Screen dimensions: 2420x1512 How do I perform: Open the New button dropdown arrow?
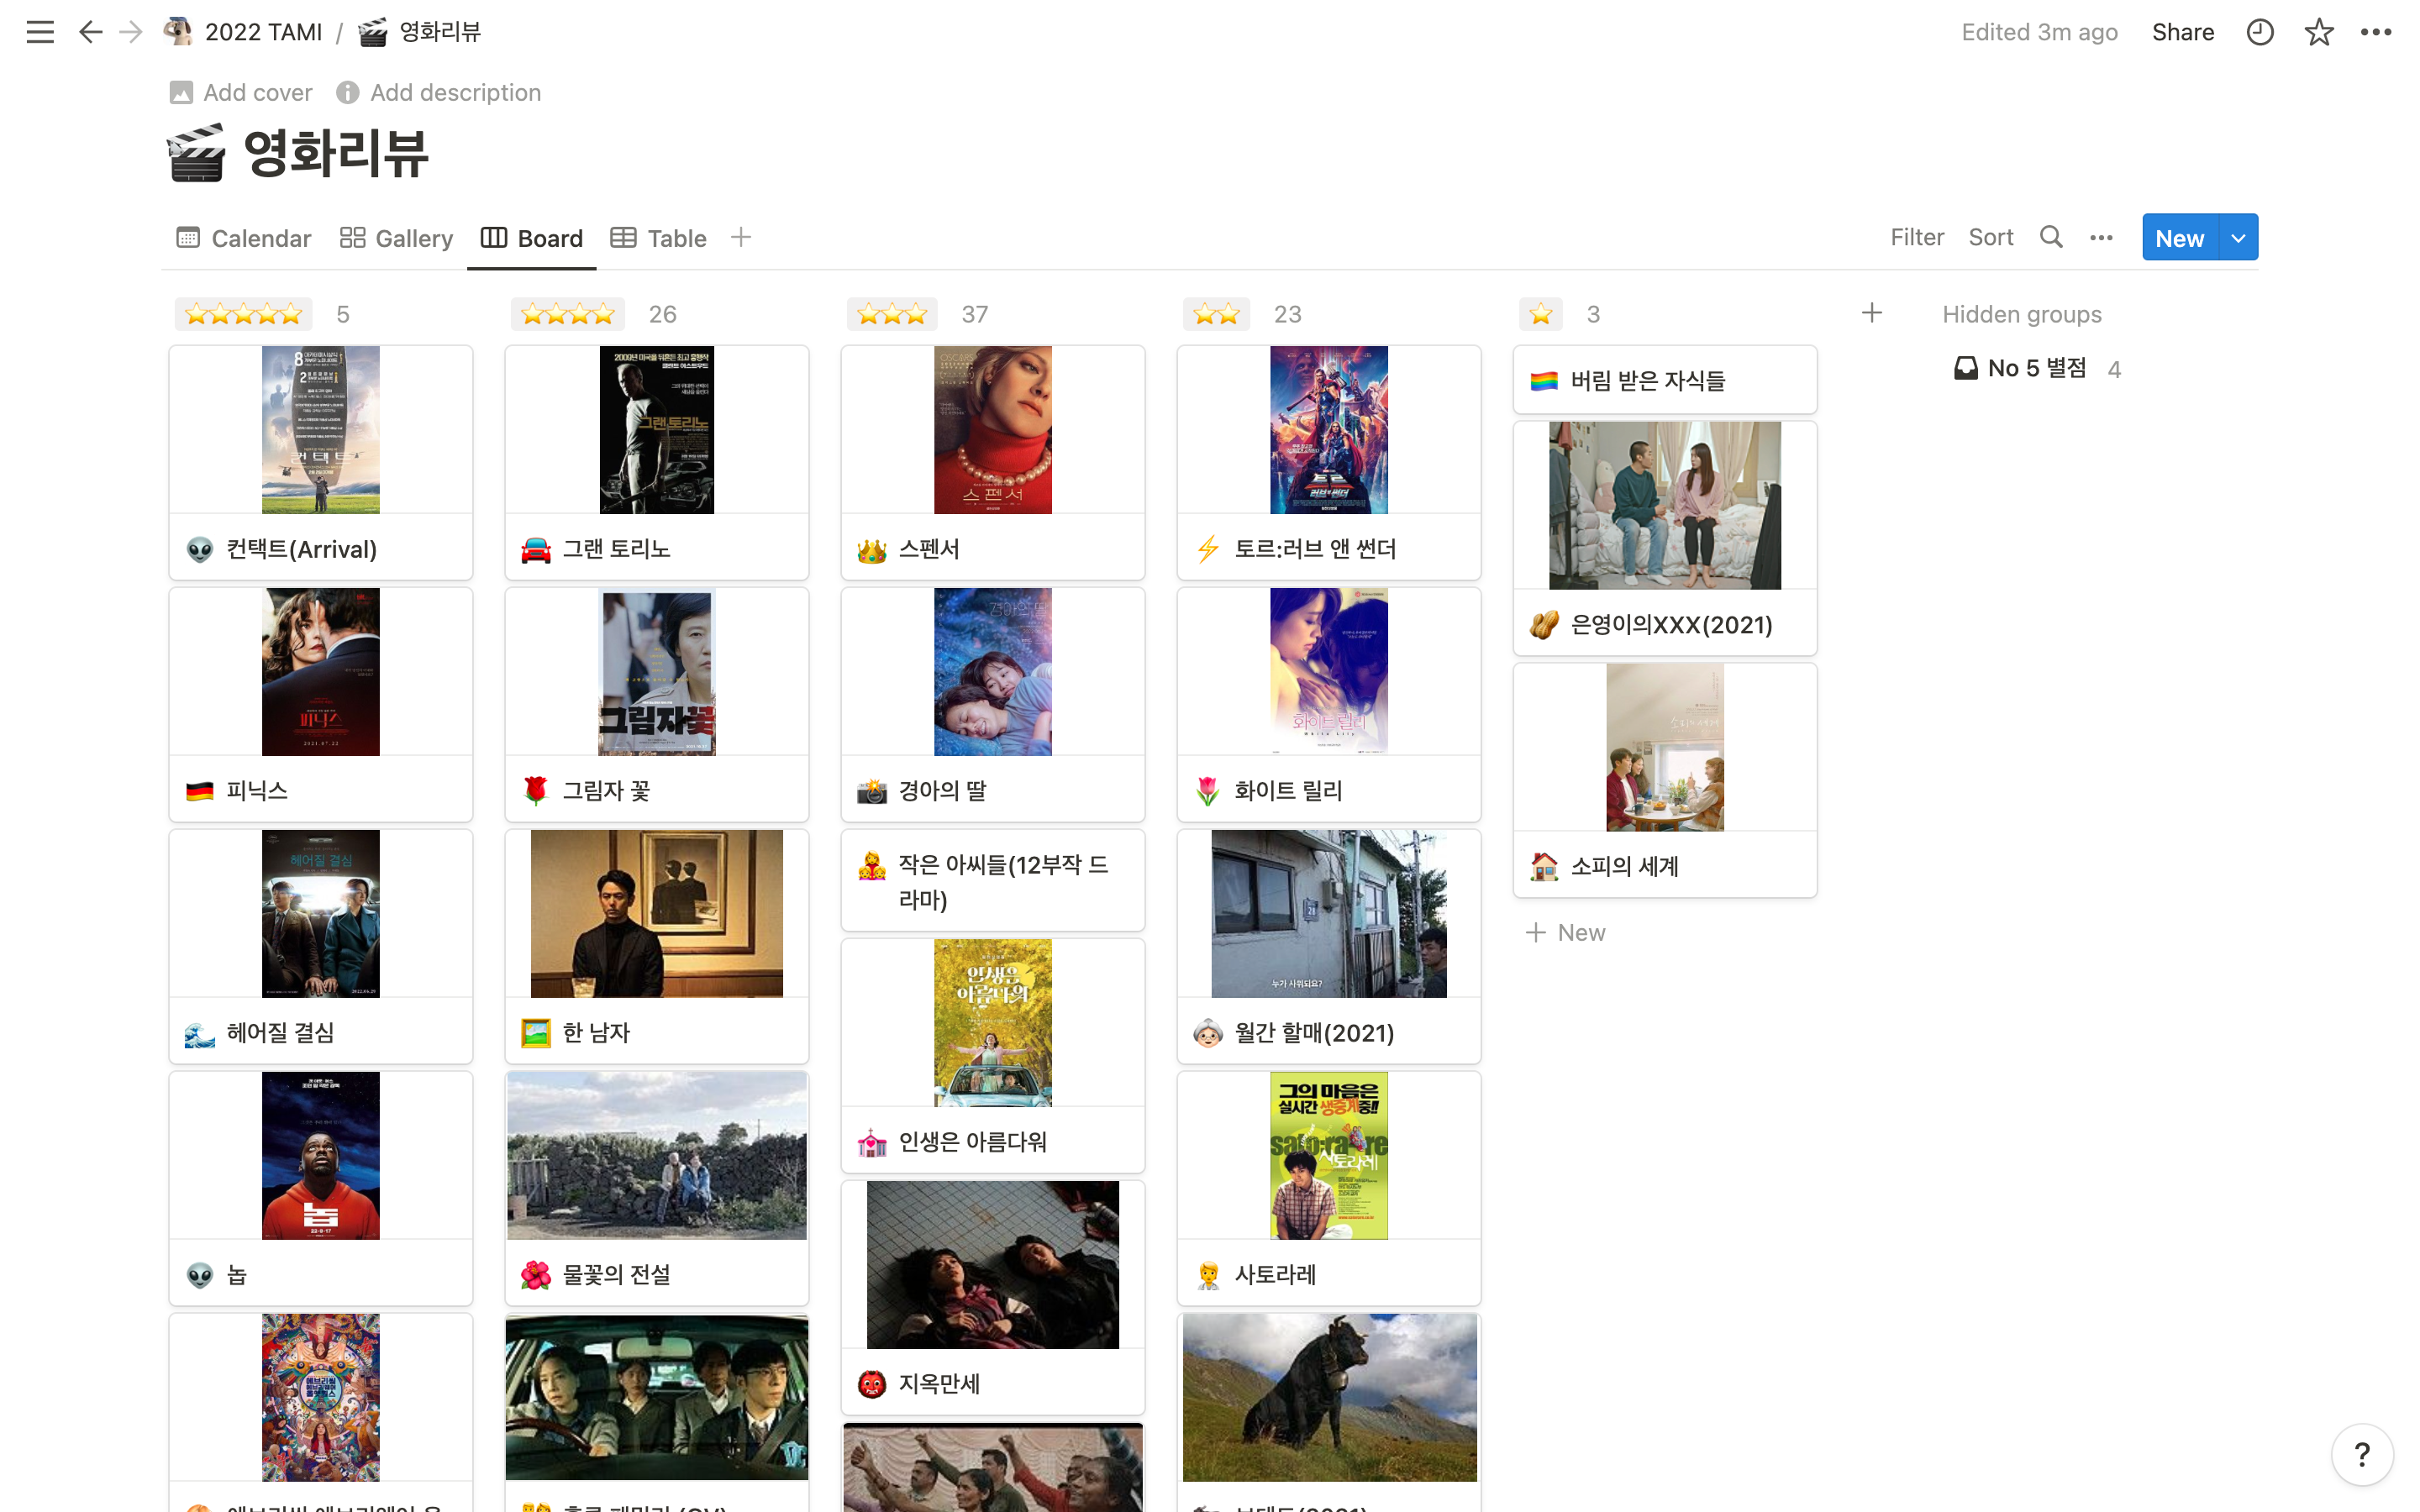pos(2238,238)
